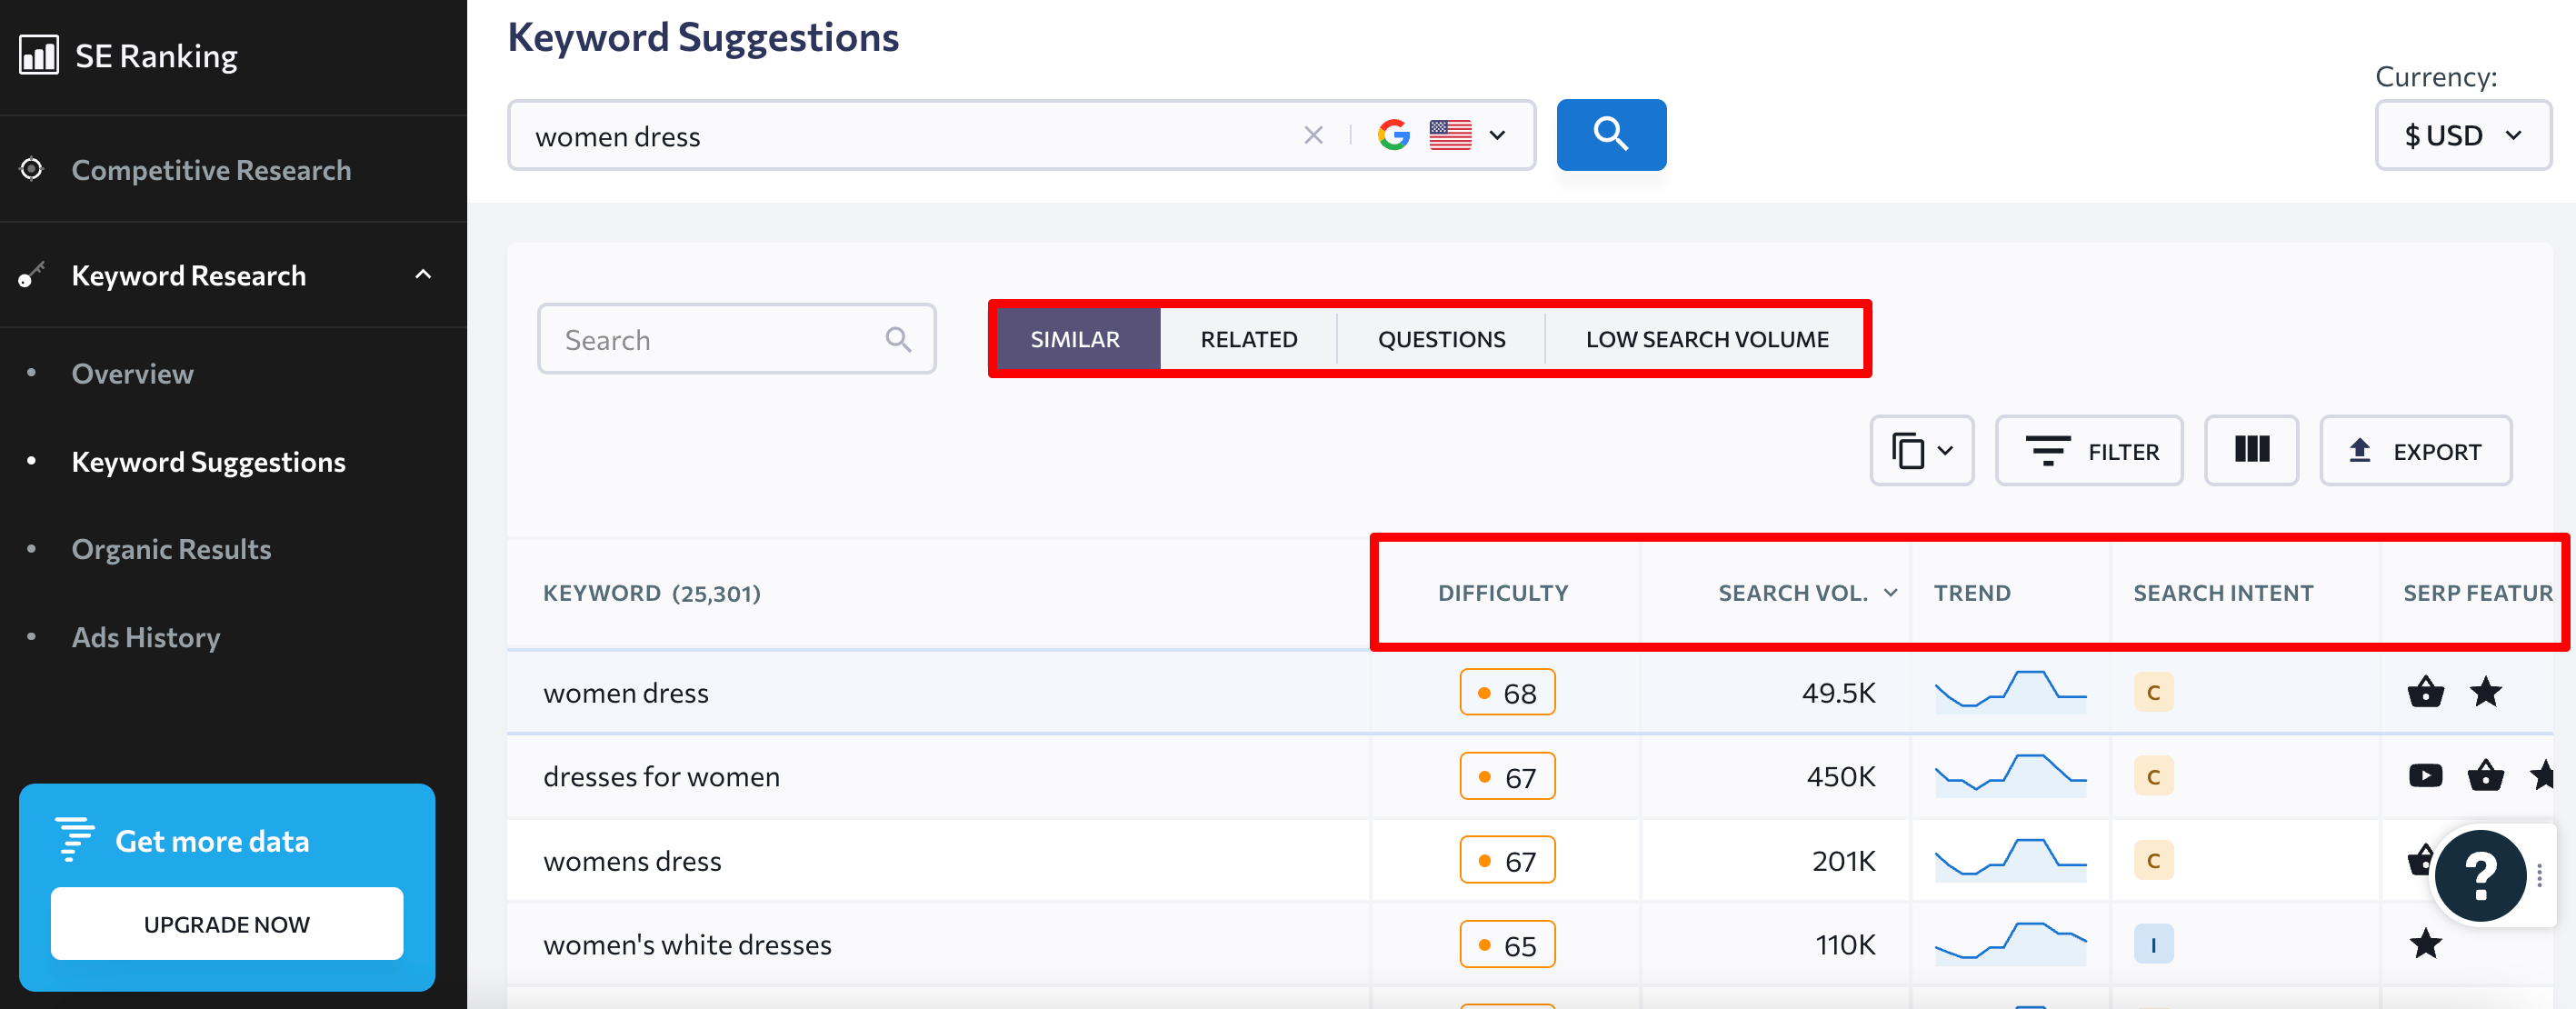This screenshot has height=1009, width=2576.
Task: Click the blue magnifier search button
Action: point(1611,134)
